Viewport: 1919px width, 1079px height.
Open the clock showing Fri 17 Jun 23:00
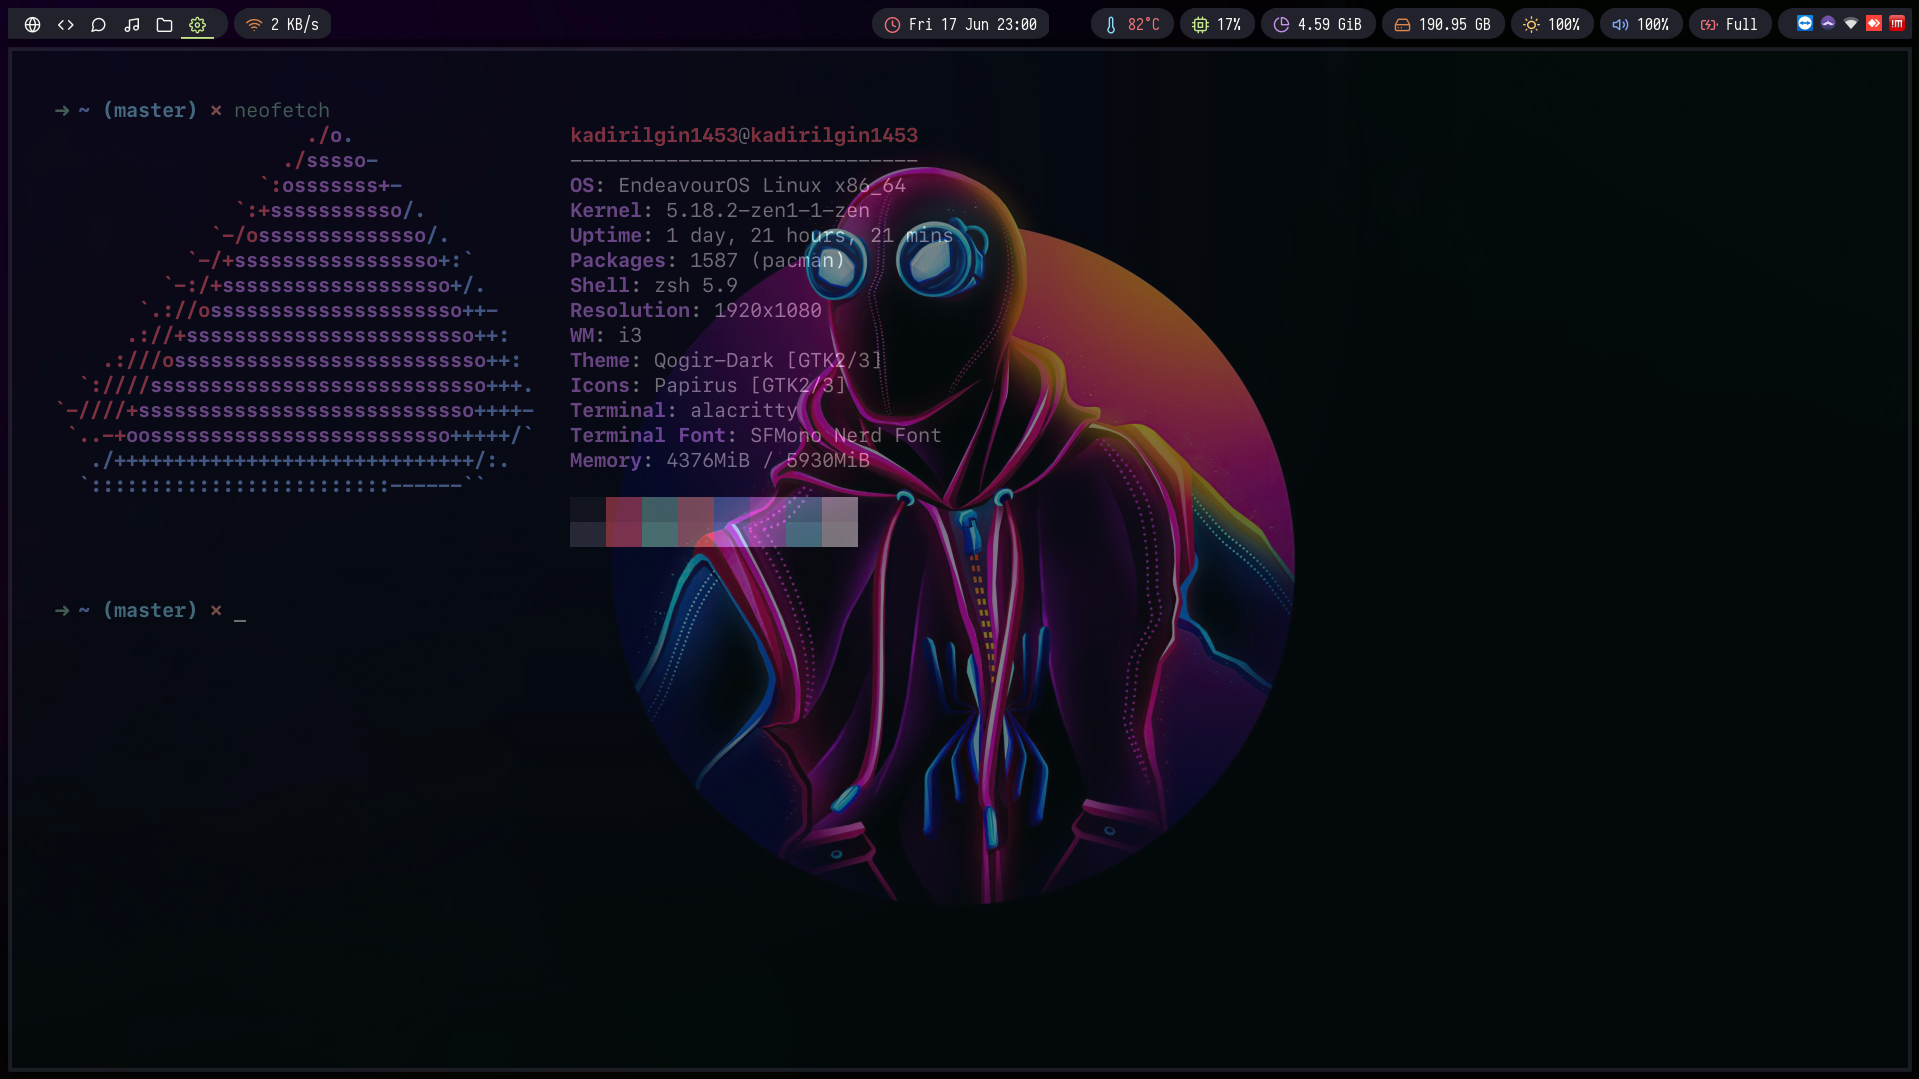coord(960,23)
